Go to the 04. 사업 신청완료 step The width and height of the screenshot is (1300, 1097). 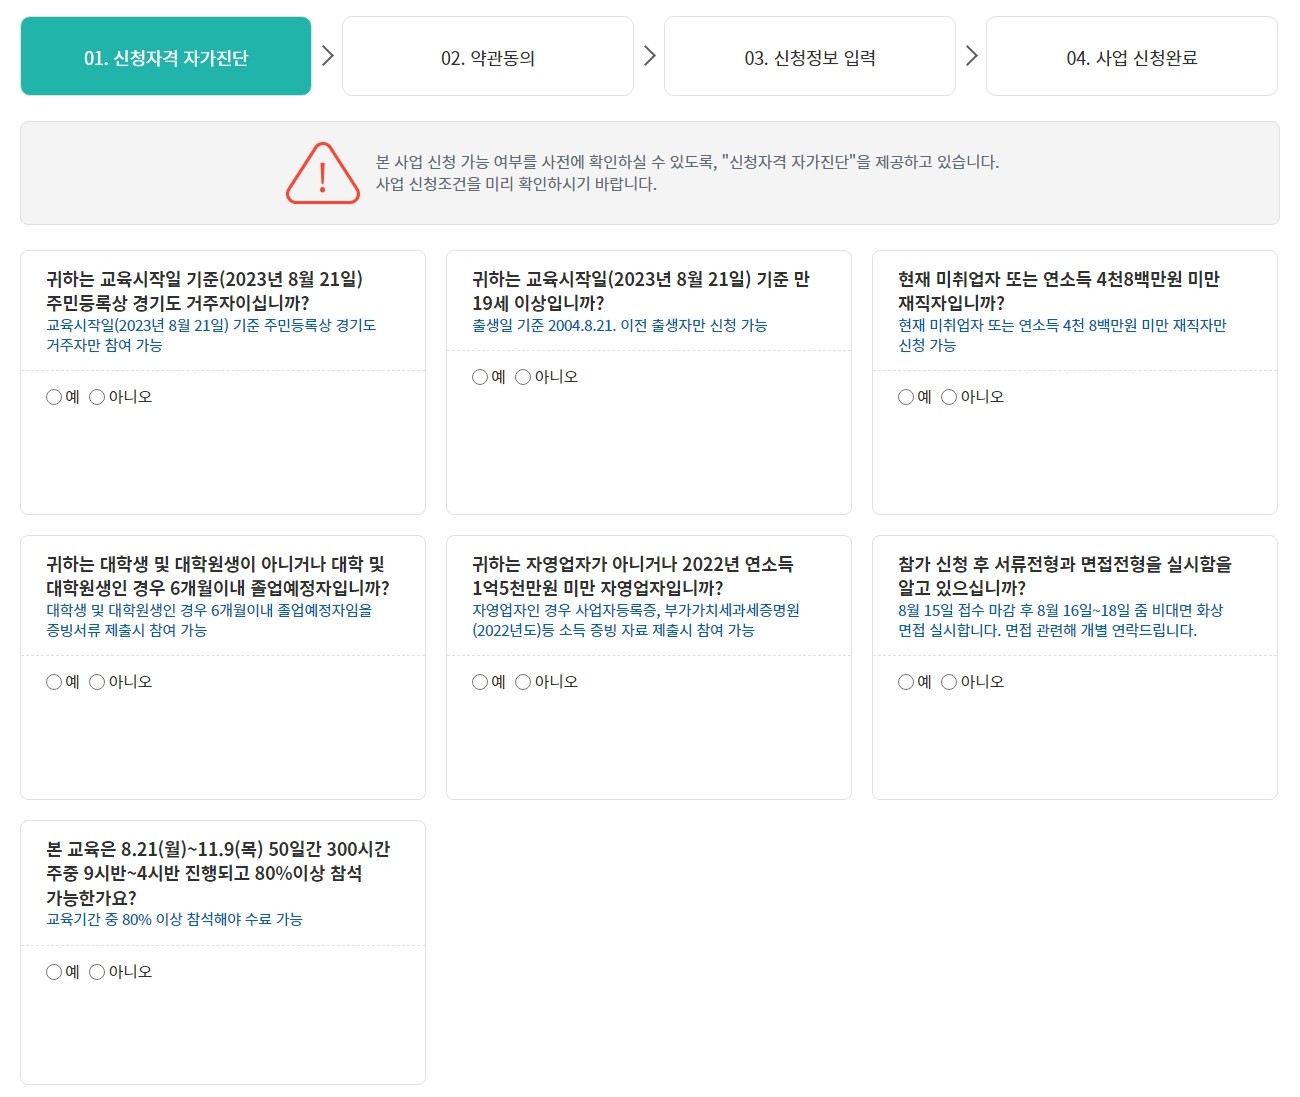pos(1131,56)
